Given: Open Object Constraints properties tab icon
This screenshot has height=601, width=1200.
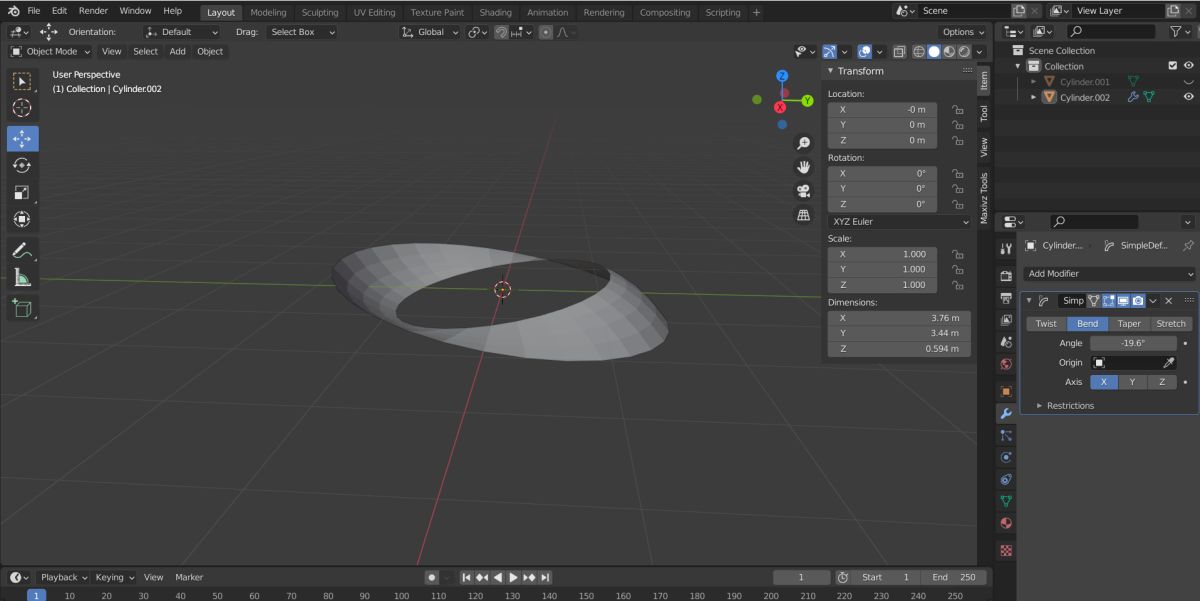Looking at the screenshot, I should point(1006,479).
